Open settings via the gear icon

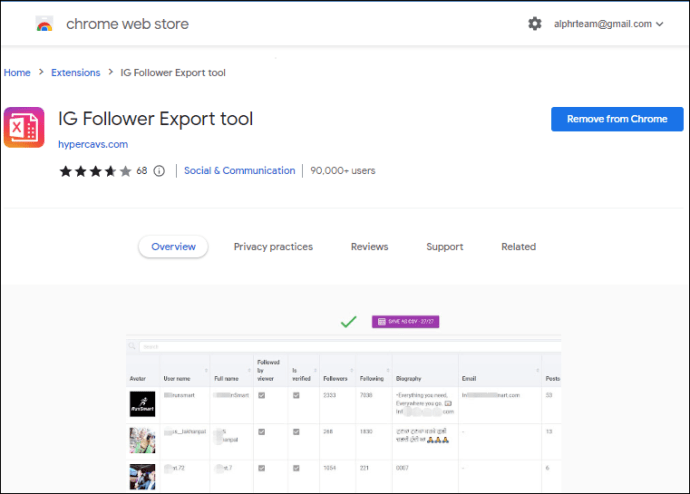[x=535, y=24]
